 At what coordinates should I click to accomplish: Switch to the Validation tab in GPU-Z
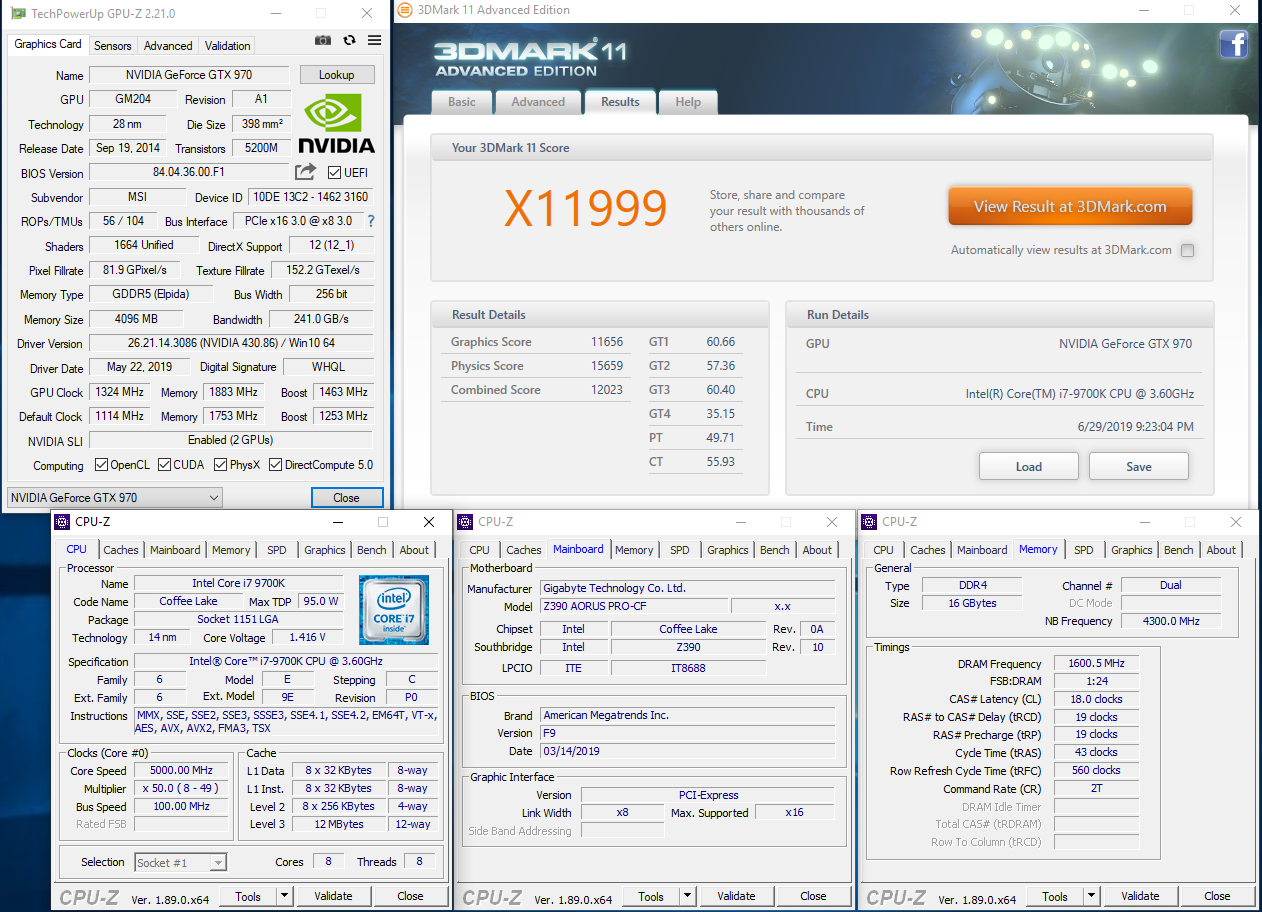228,46
